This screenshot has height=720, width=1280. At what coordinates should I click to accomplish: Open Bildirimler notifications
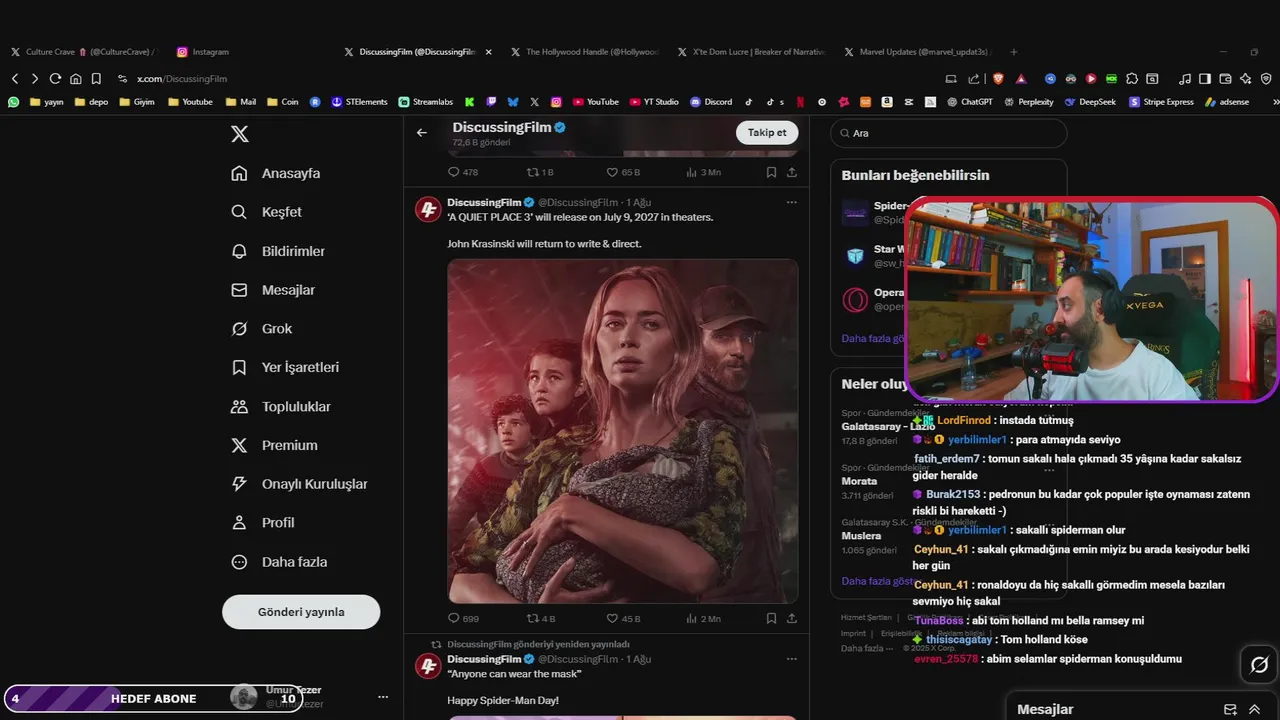pyautogui.click(x=278, y=251)
